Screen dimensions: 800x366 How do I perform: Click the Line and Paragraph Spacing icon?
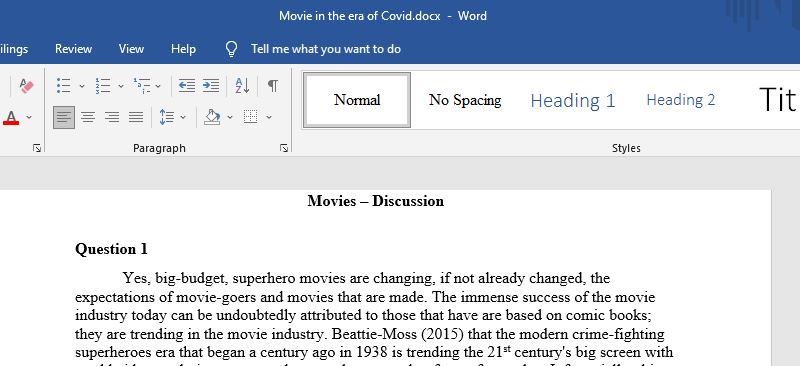tap(166, 117)
